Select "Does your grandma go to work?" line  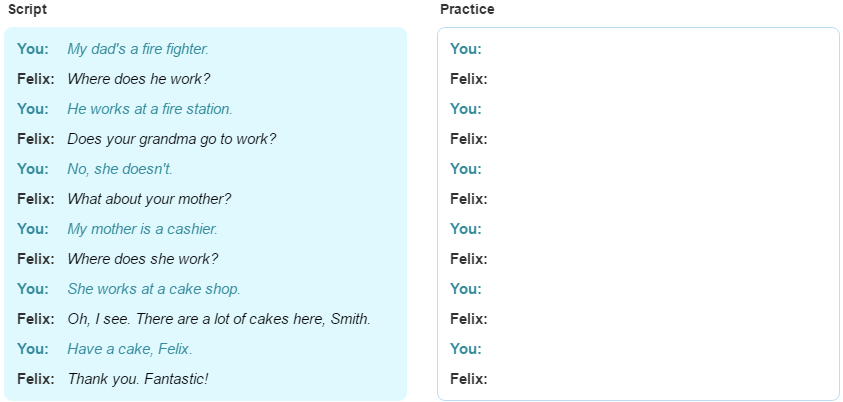(x=172, y=139)
